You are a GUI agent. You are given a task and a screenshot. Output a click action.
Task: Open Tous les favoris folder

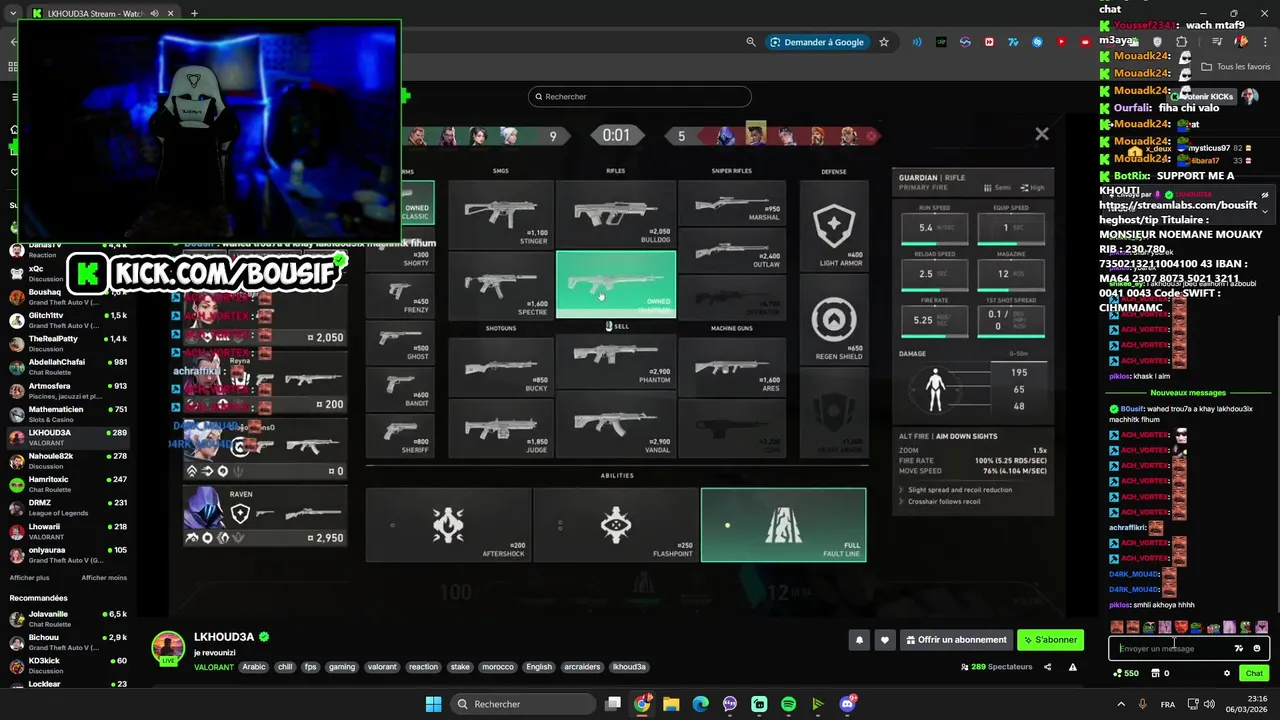1235,67
